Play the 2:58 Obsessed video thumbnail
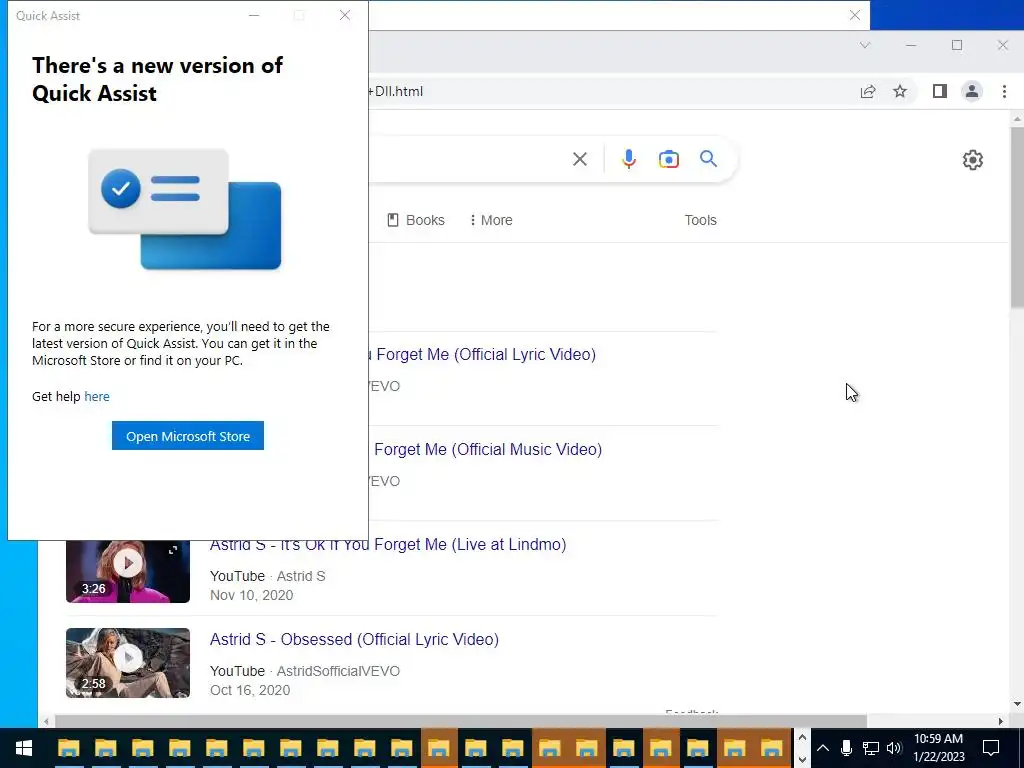This screenshot has width=1024, height=768. tap(128, 663)
